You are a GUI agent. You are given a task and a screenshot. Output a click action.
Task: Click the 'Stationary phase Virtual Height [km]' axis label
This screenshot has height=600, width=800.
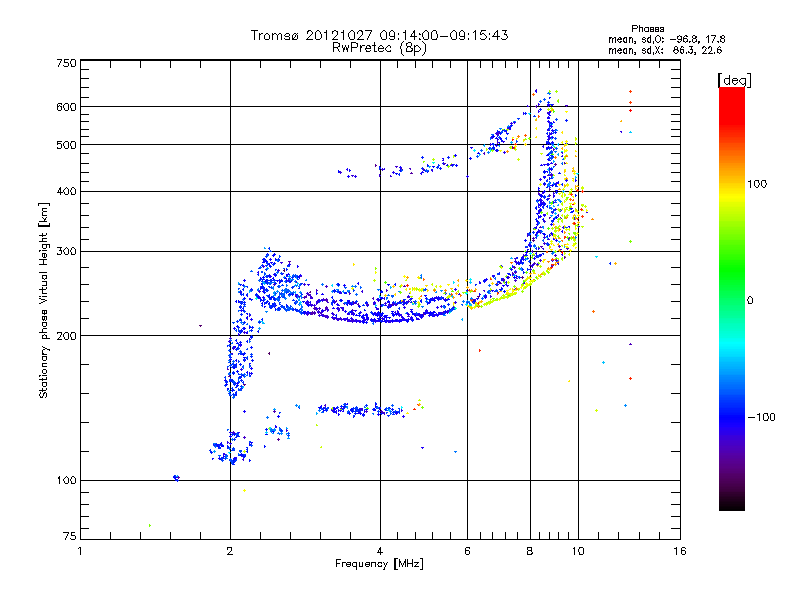[x=43, y=300]
